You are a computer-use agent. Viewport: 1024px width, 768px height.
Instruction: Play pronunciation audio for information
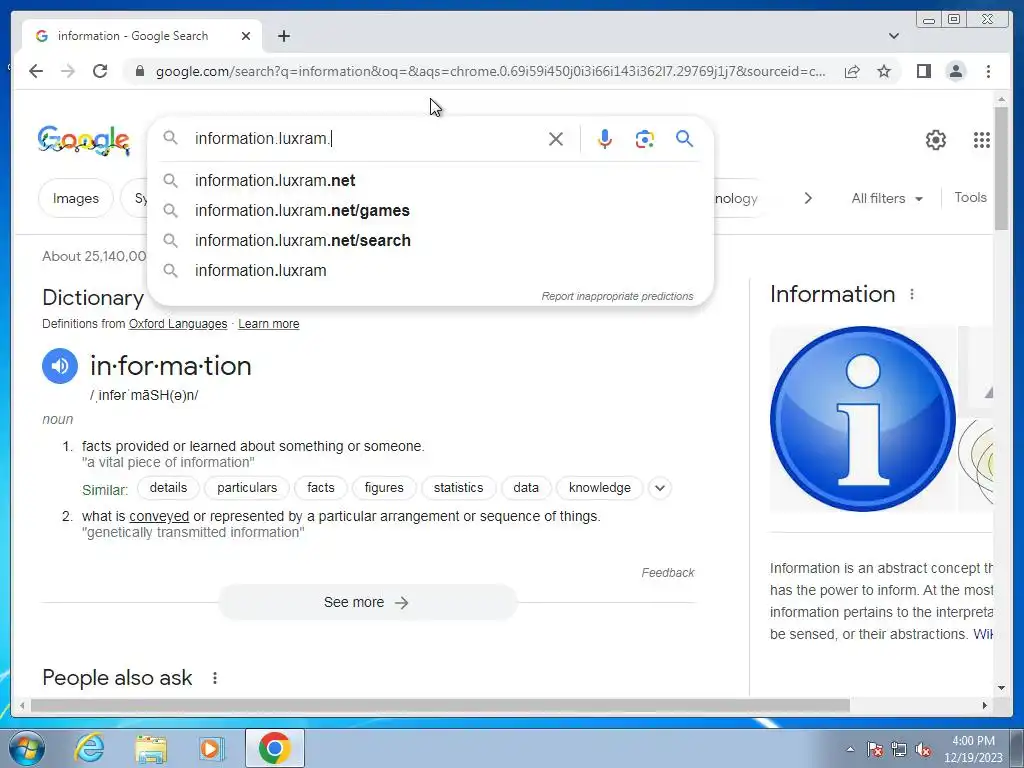click(60, 366)
